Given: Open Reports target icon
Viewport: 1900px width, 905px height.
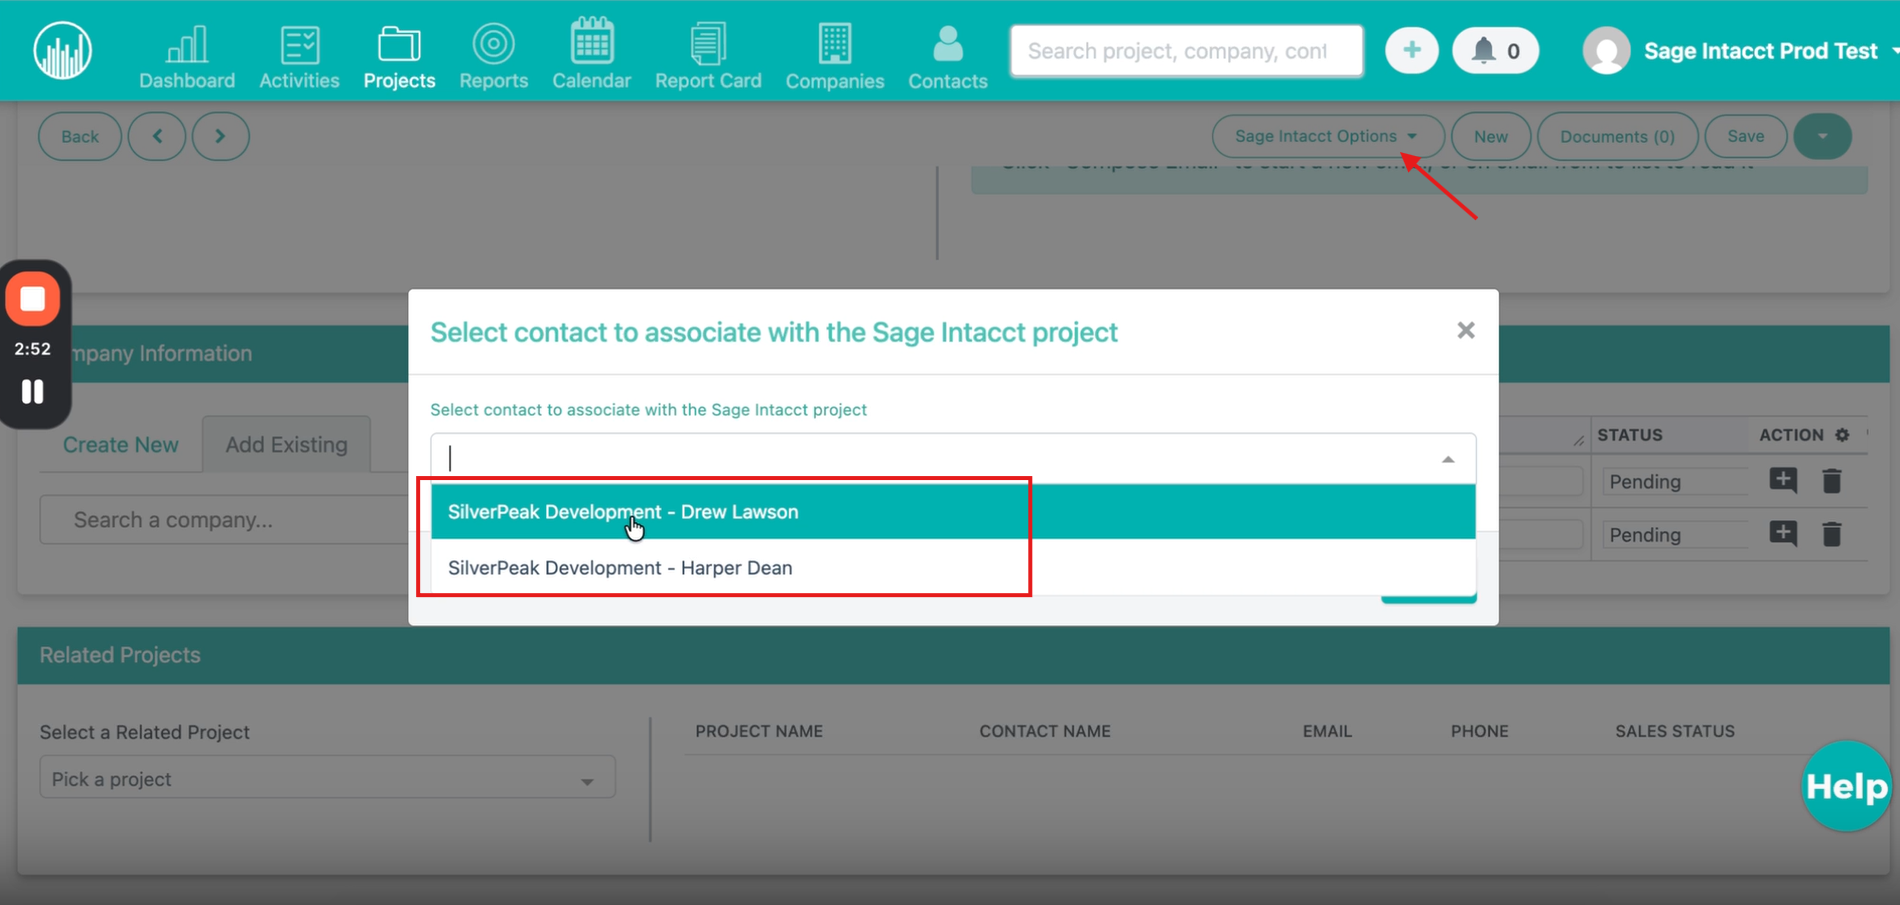Looking at the screenshot, I should click(x=493, y=45).
